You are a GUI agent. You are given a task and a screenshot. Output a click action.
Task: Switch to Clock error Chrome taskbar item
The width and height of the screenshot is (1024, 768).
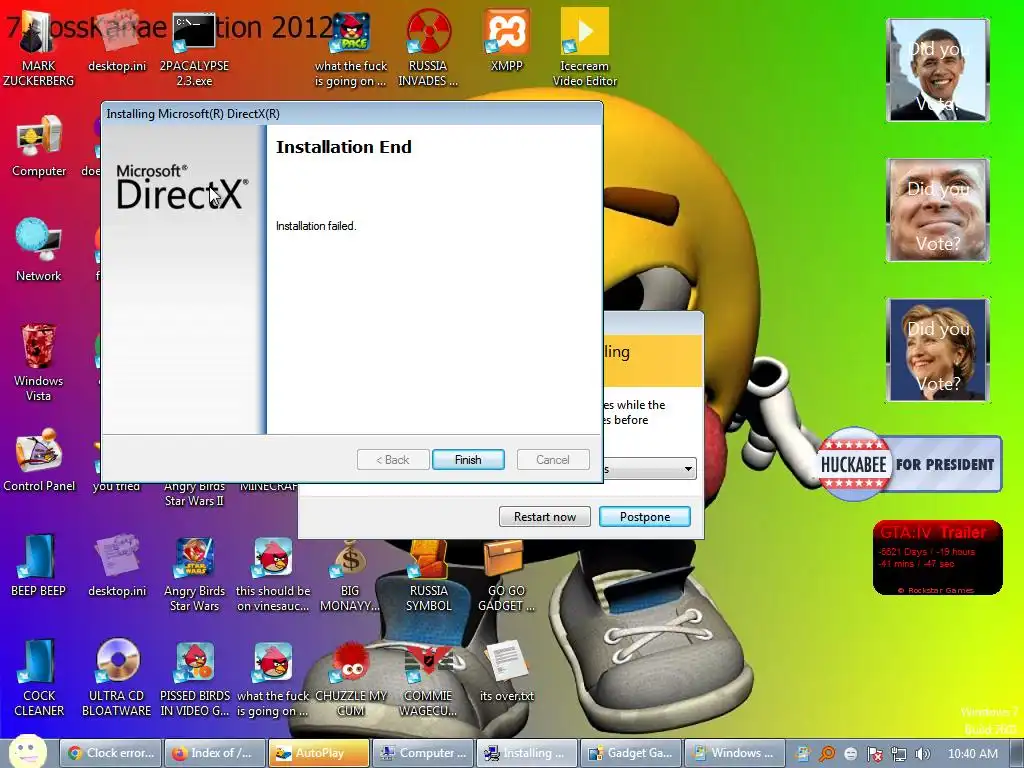(110, 753)
